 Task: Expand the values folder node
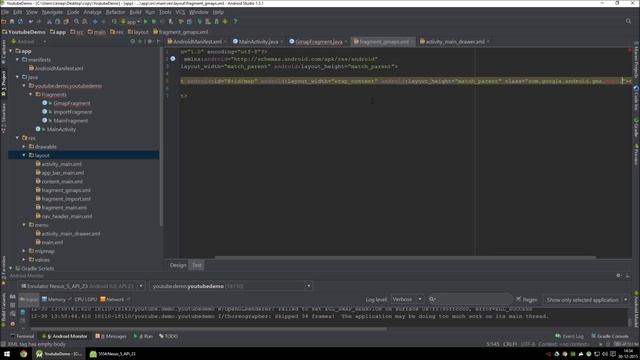(x=24, y=260)
